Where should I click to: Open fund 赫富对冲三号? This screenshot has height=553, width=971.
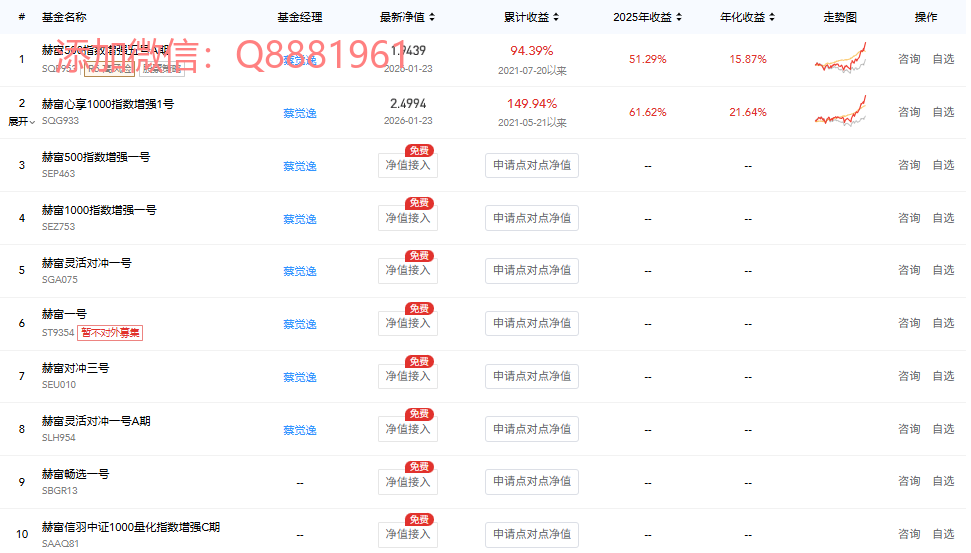pyautogui.click(x=75, y=368)
